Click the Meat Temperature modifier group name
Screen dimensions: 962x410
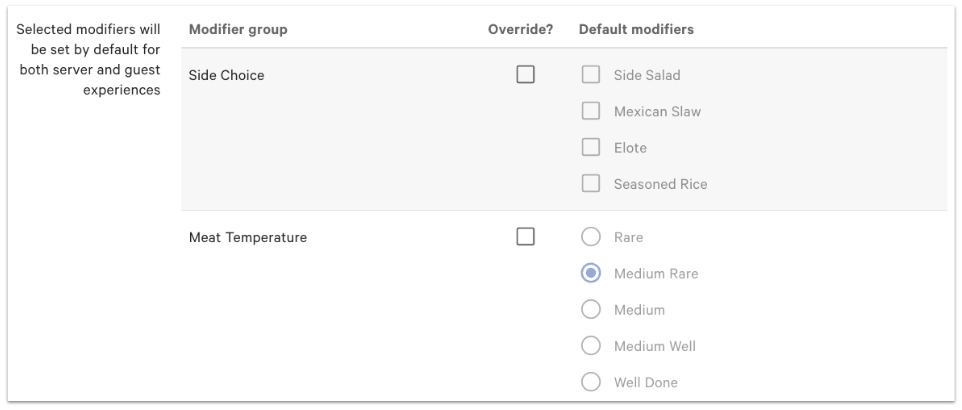coord(248,238)
